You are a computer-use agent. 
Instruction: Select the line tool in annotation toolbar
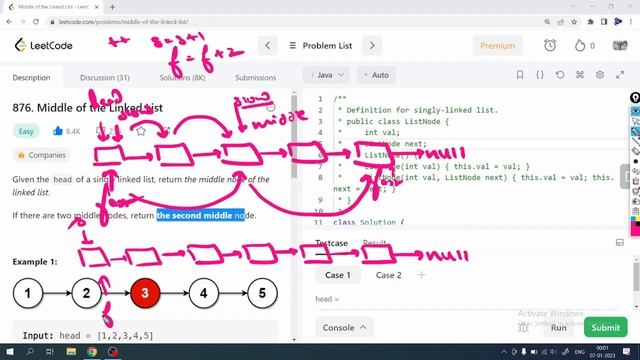click(x=635, y=142)
